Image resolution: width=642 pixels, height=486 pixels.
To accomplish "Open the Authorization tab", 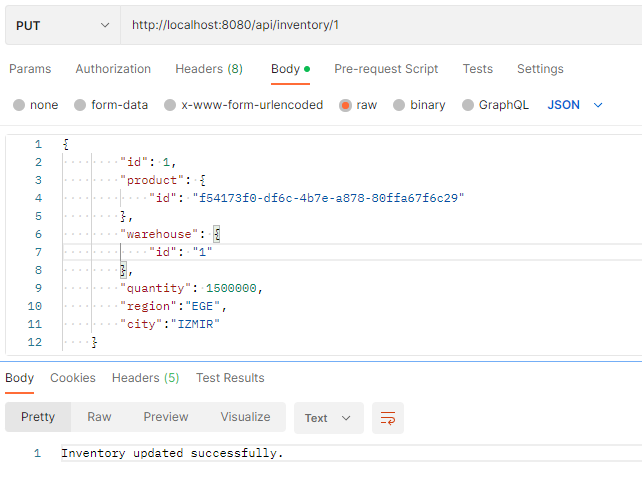I will [x=113, y=69].
